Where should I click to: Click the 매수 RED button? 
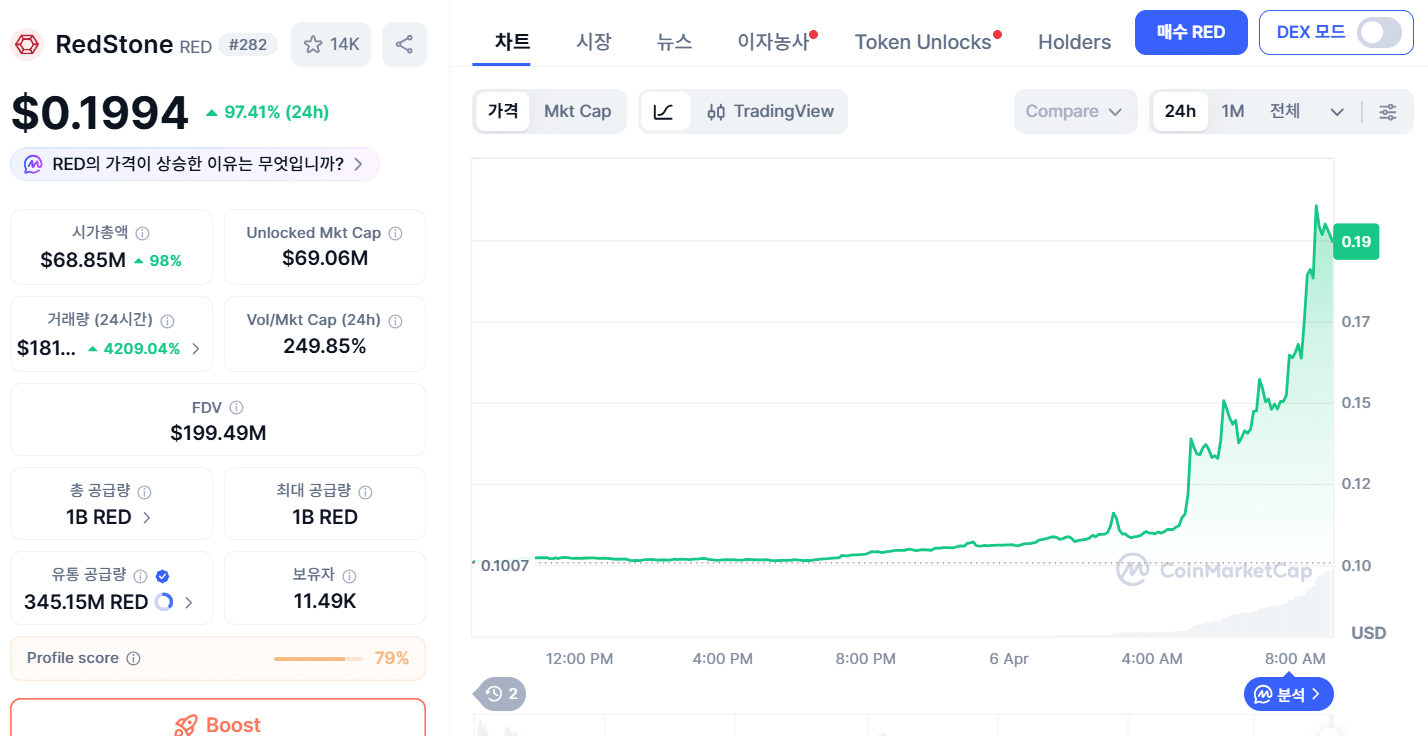[x=1191, y=32]
